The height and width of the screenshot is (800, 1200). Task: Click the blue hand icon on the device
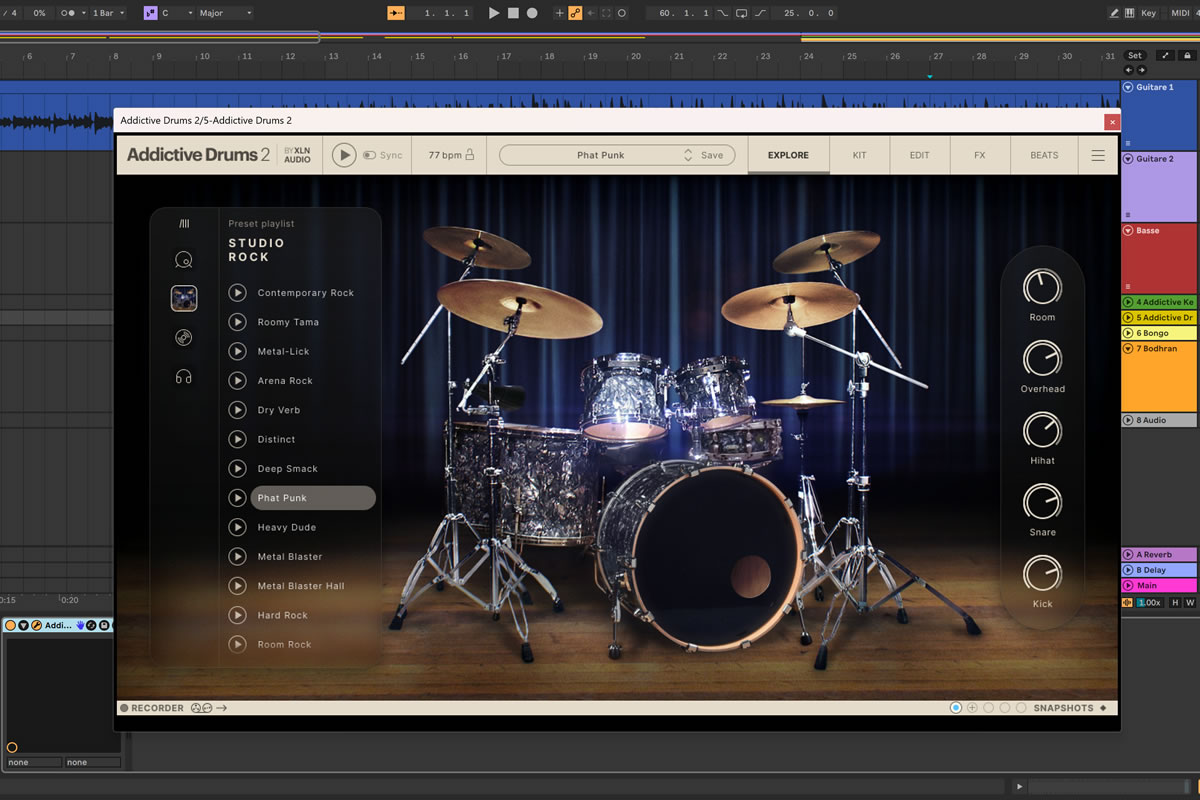[79, 625]
